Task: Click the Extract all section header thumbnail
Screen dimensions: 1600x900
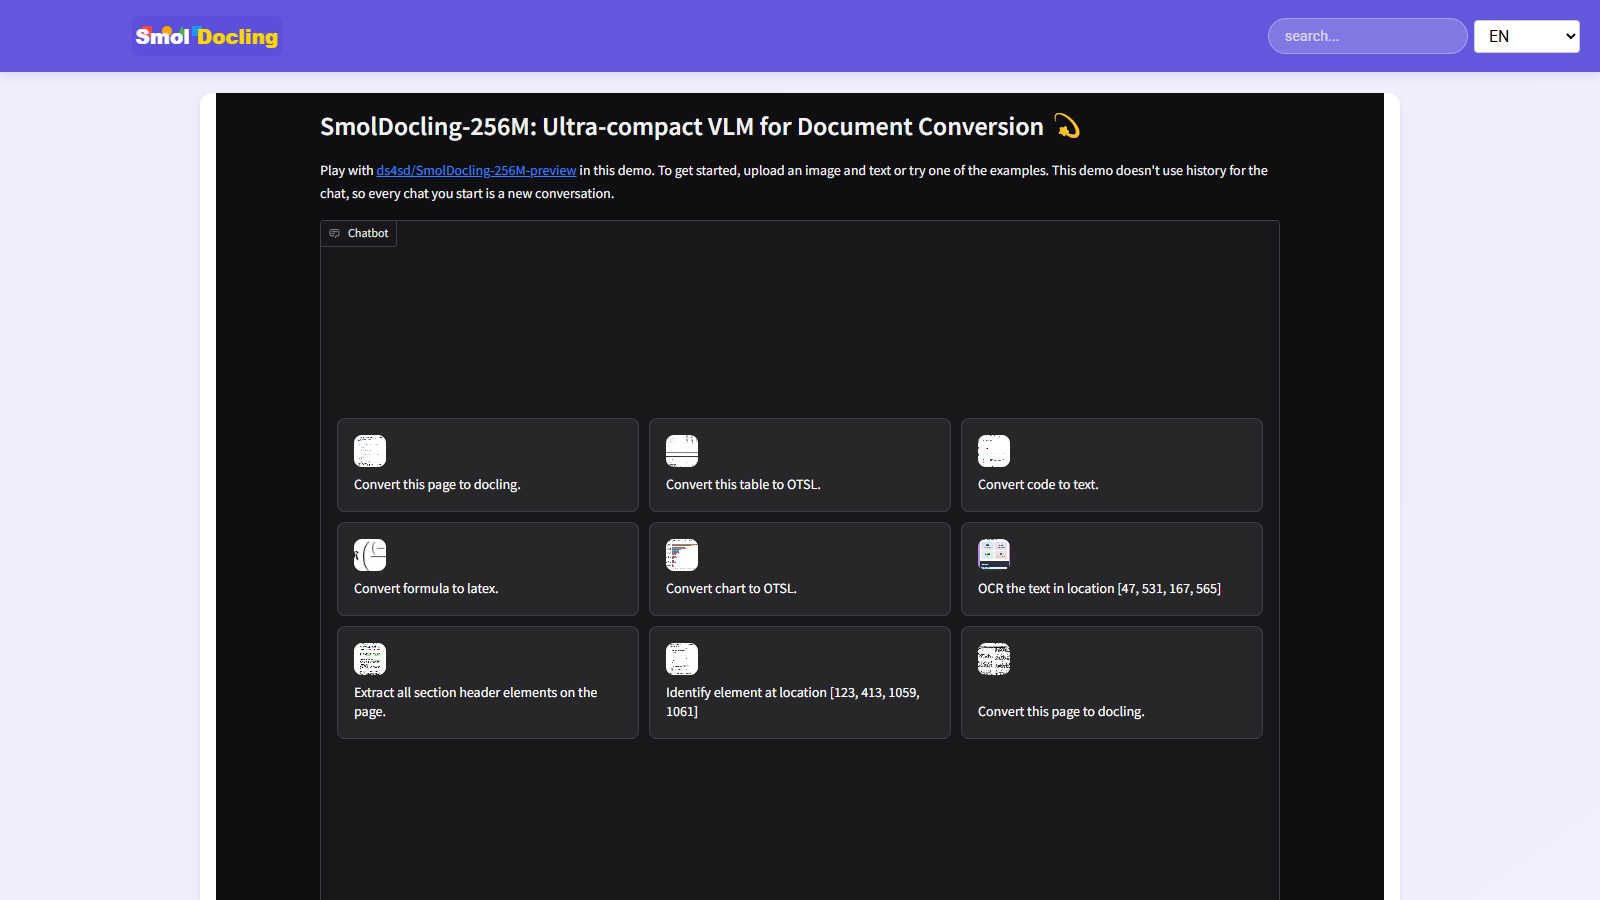Action: (370, 659)
